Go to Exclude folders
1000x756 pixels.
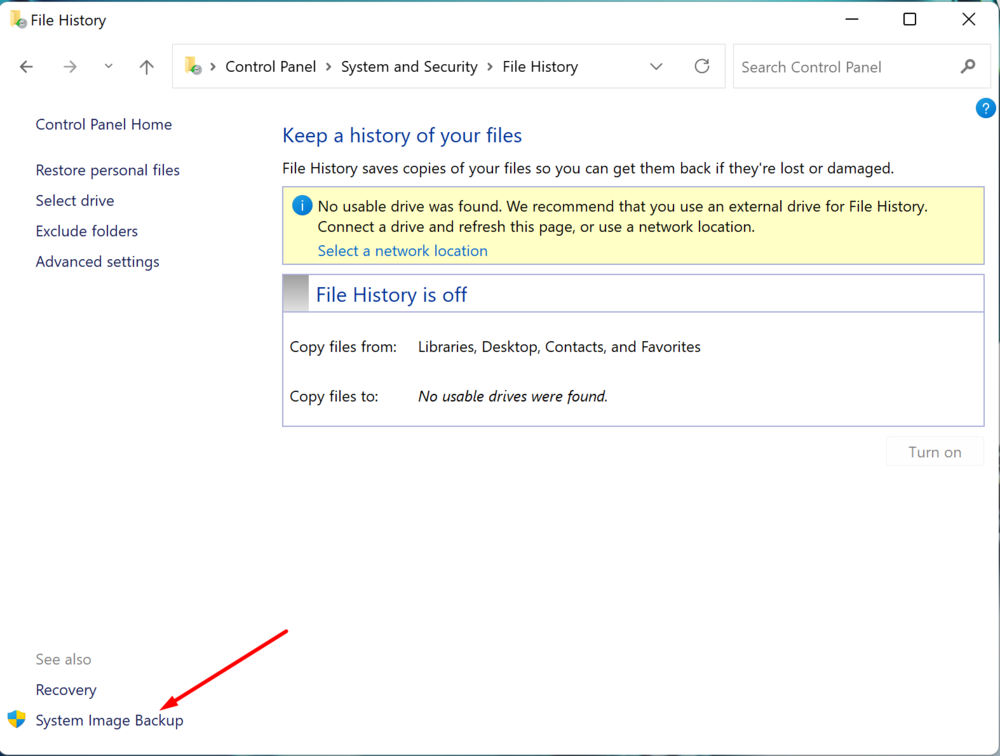click(86, 231)
